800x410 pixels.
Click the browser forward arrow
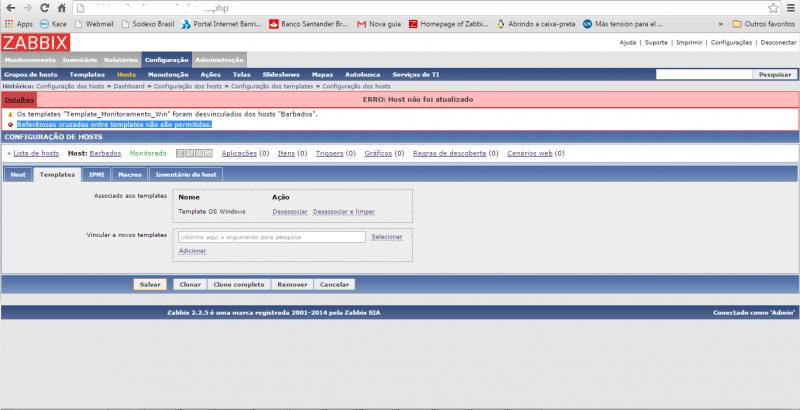coord(28,8)
